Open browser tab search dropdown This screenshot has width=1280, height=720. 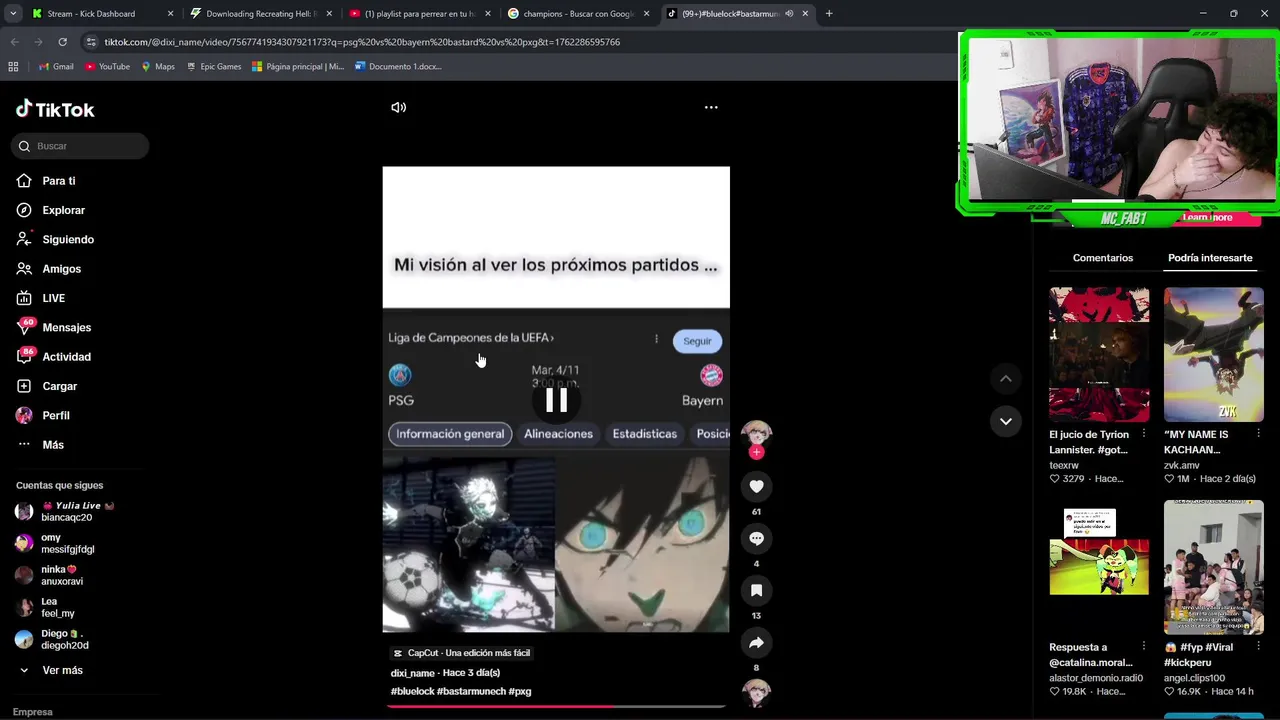(x=13, y=14)
